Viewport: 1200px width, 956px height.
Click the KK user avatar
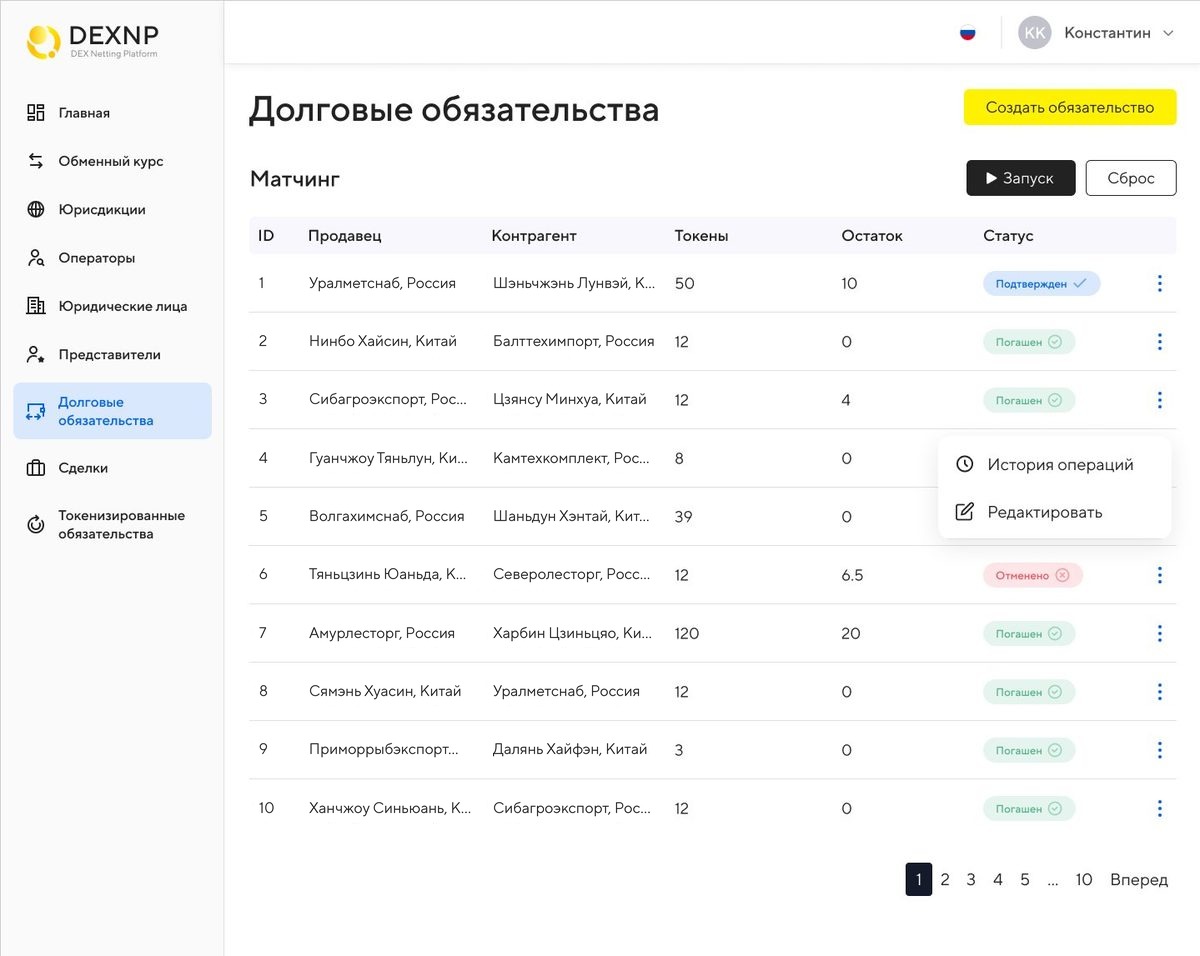pos(1035,33)
